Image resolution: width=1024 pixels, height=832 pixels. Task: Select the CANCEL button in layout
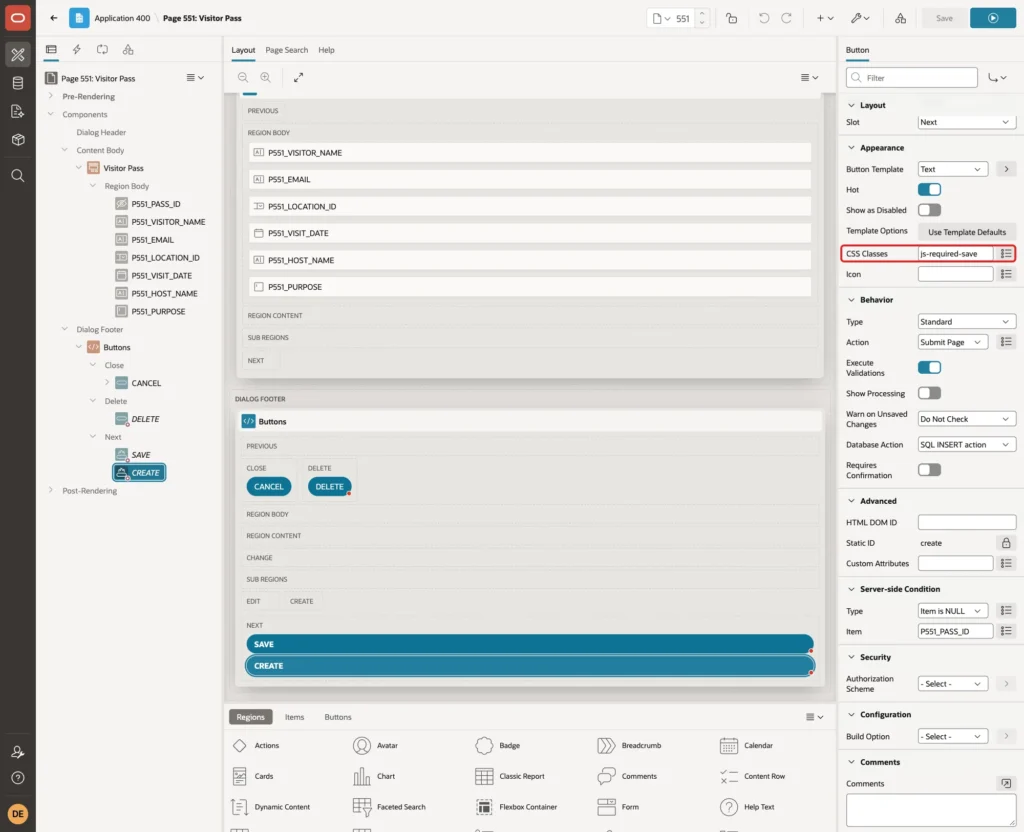[x=268, y=487]
